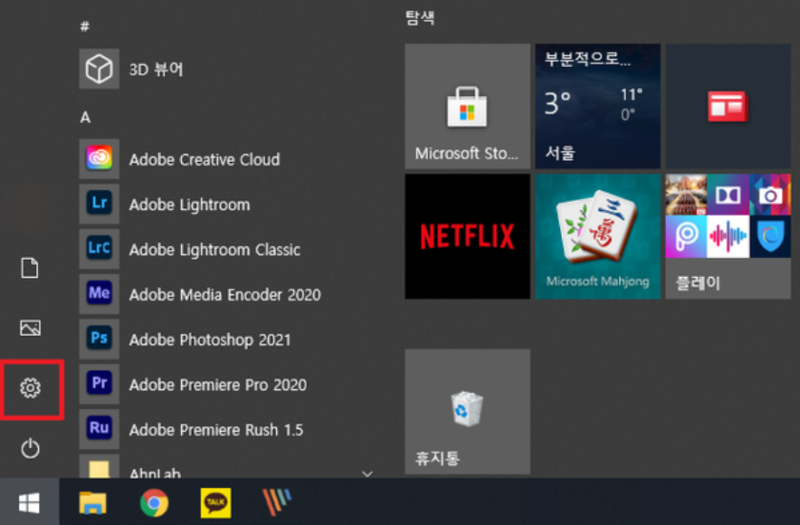Launch Adobe Photoshop 2021 Ps icon

pos(99,338)
